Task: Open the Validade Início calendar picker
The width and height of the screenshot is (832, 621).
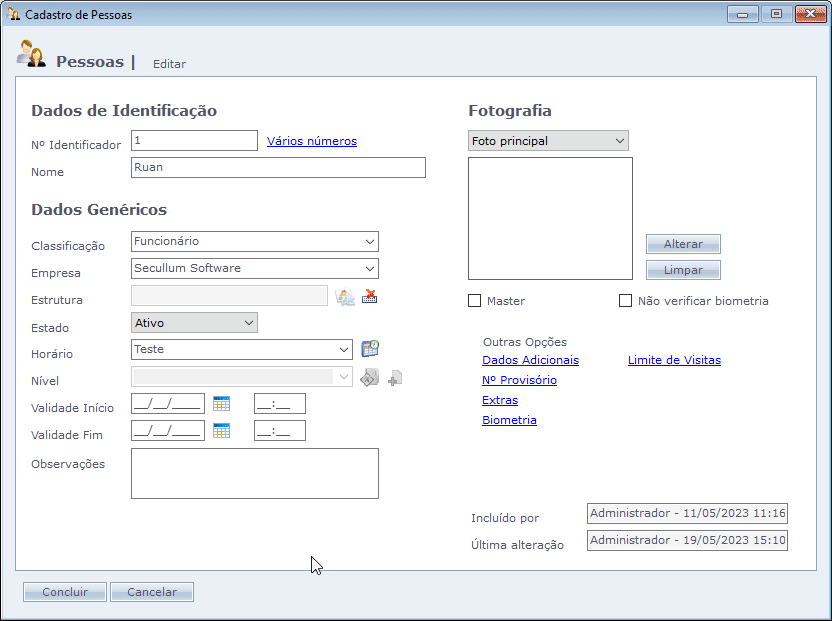Action: pyautogui.click(x=221, y=404)
